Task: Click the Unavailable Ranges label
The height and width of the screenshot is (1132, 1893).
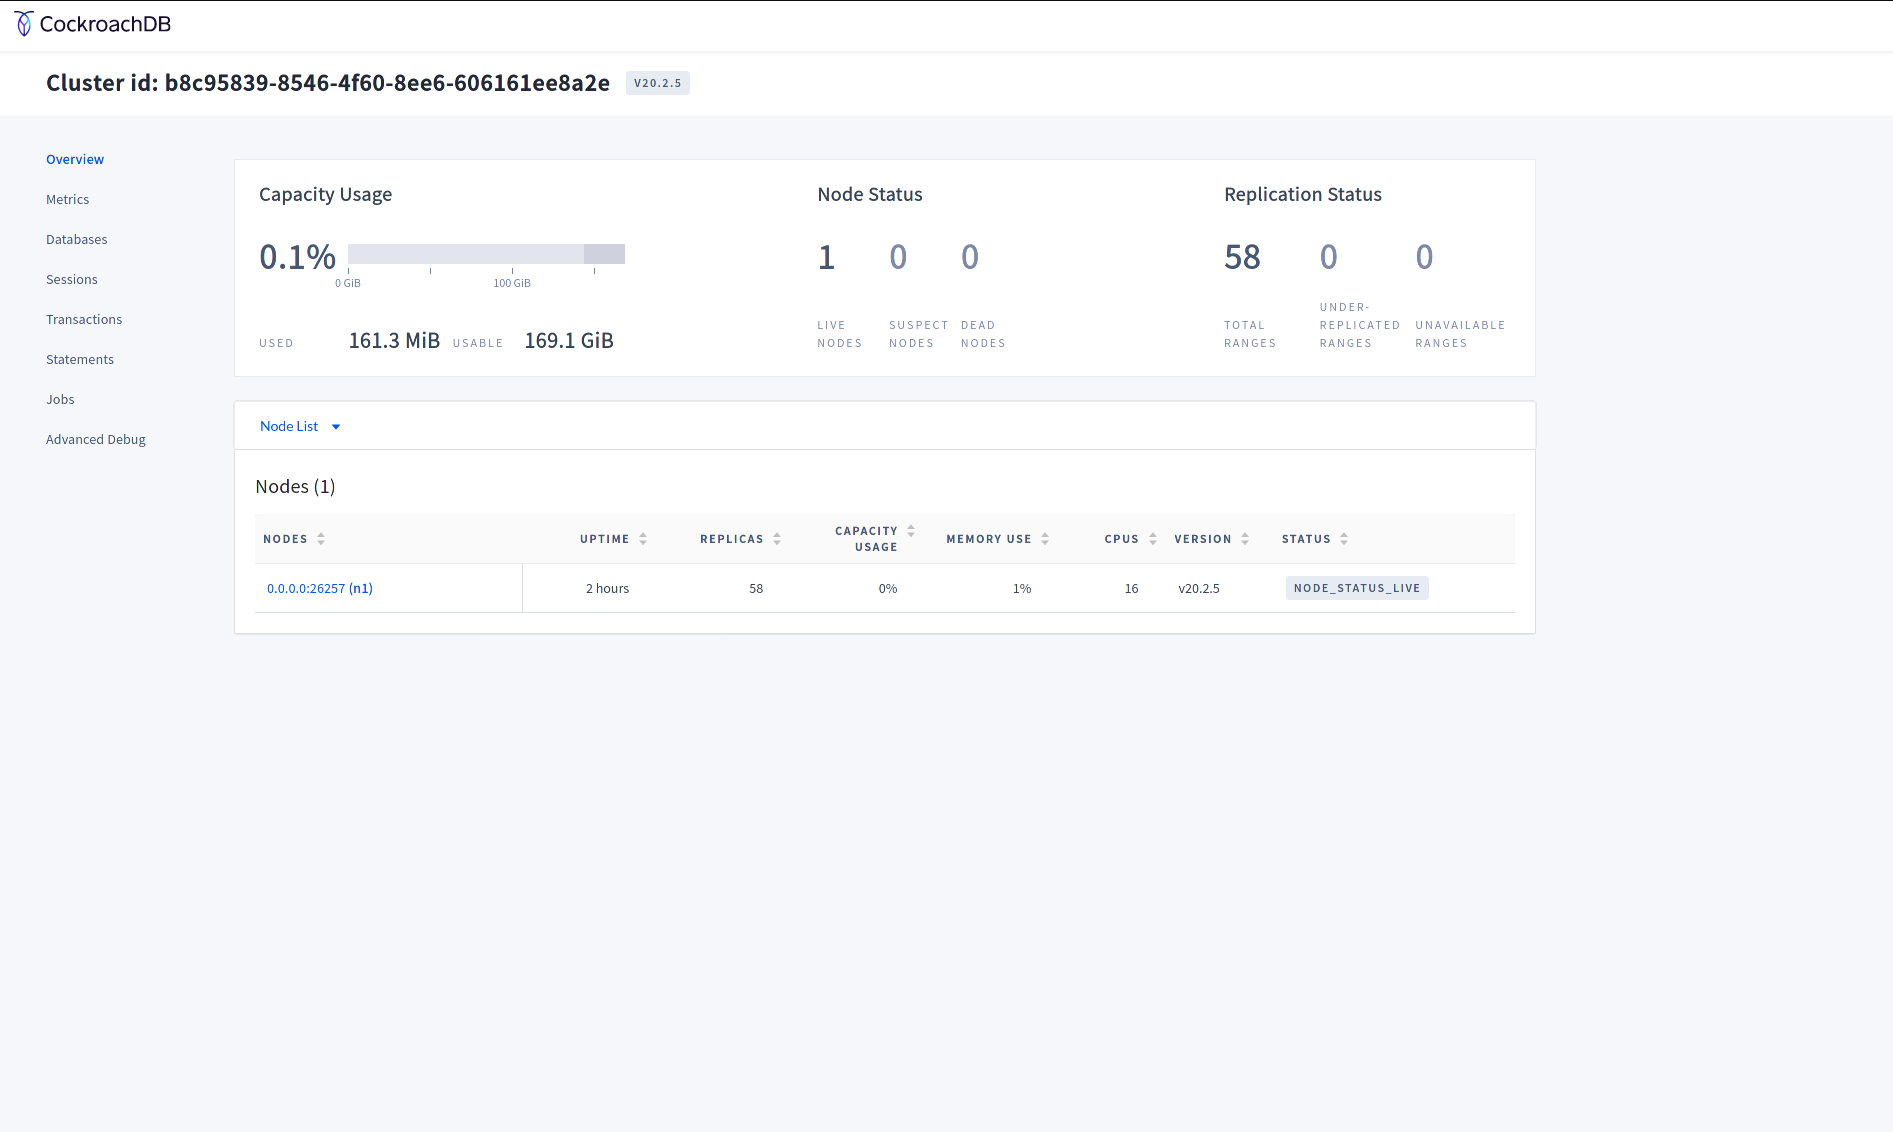Action: 1460,334
